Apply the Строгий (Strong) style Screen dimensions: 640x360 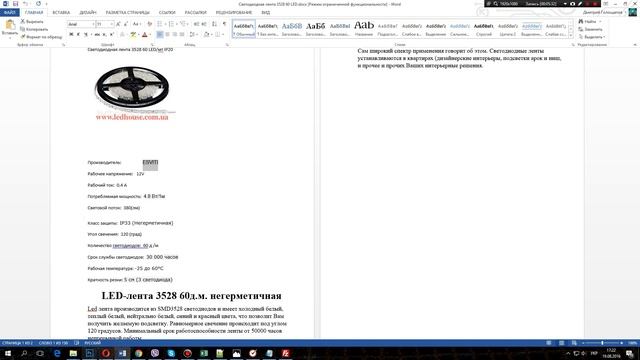[x=484, y=29]
